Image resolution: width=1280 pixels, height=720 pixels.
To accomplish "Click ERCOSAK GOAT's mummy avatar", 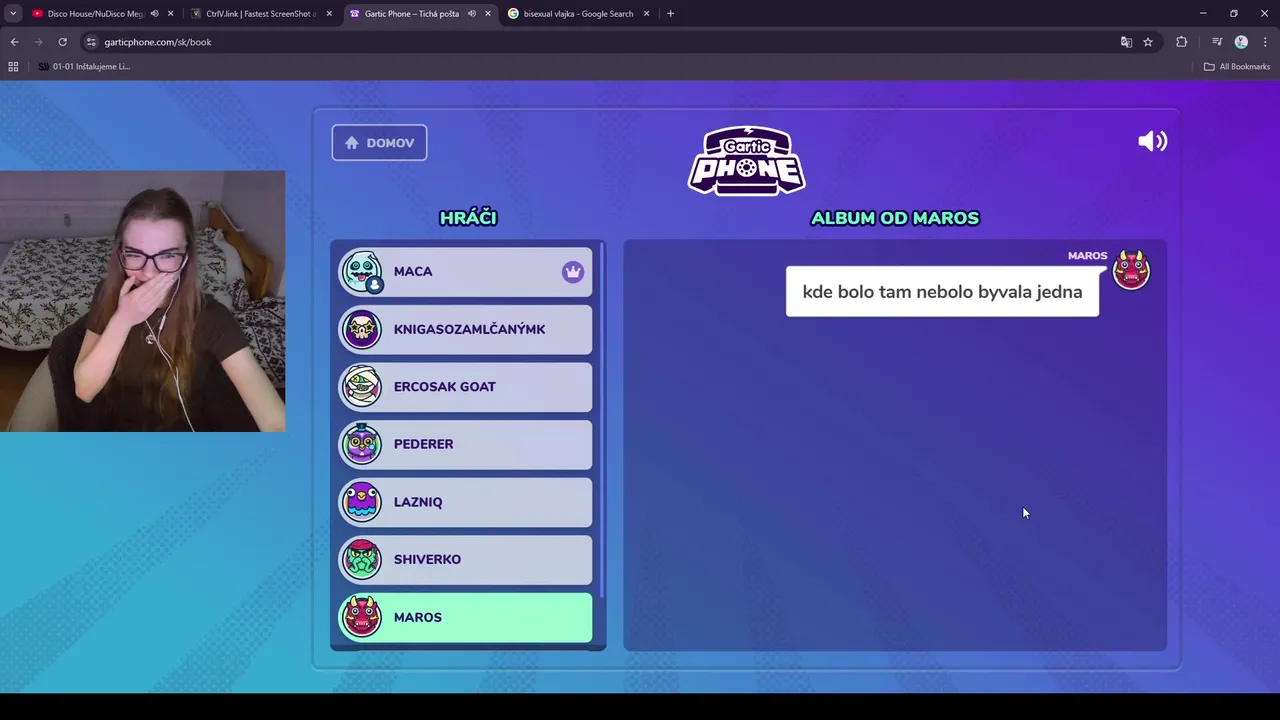I will pyautogui.click(x=362, y=387).
